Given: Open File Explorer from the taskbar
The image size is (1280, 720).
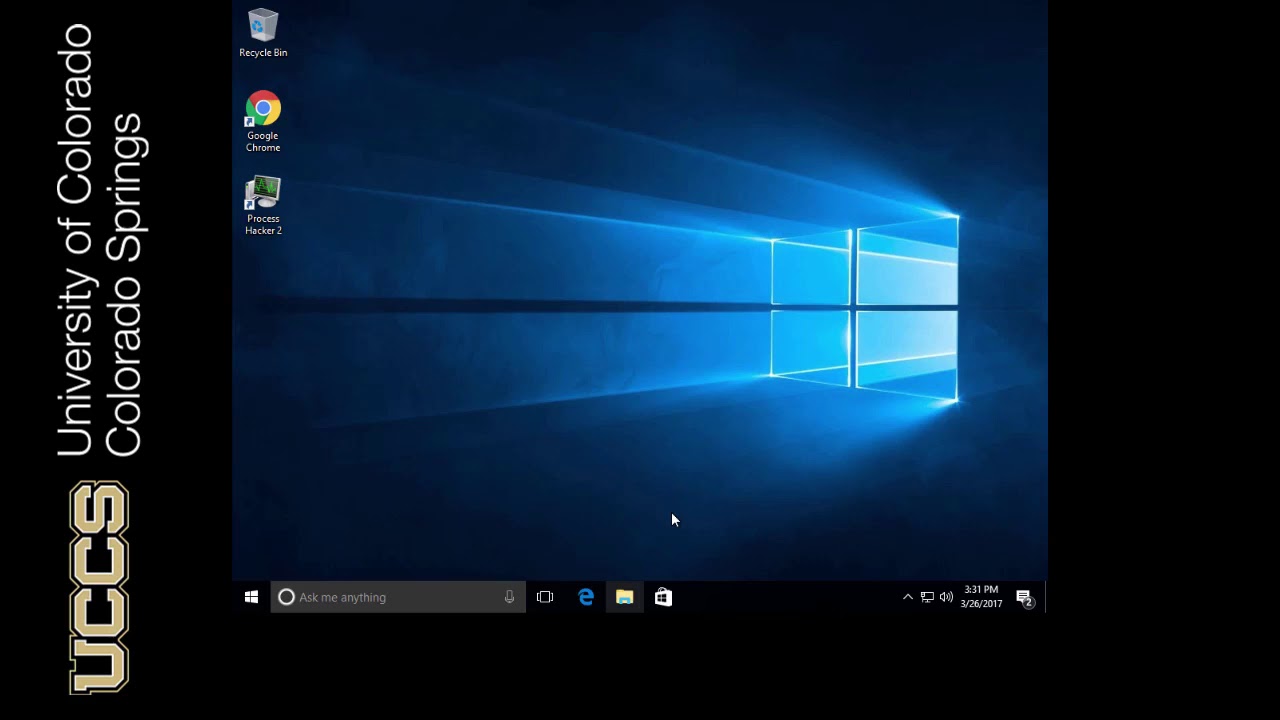Looking at the screenshot, I should 625,597.
